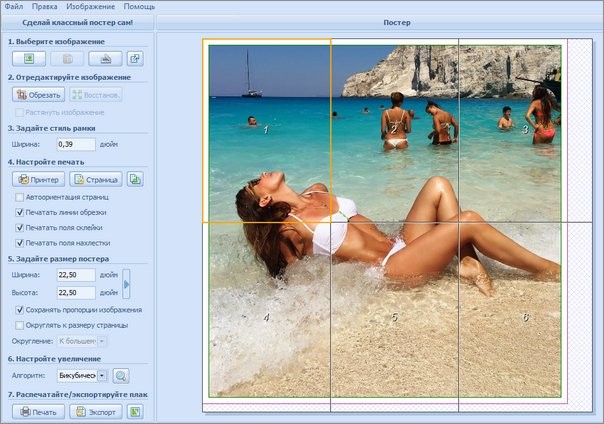Click the frame Ширина 0,39 input field
This screenshot has height=424, width=604.
click(75, 144)
